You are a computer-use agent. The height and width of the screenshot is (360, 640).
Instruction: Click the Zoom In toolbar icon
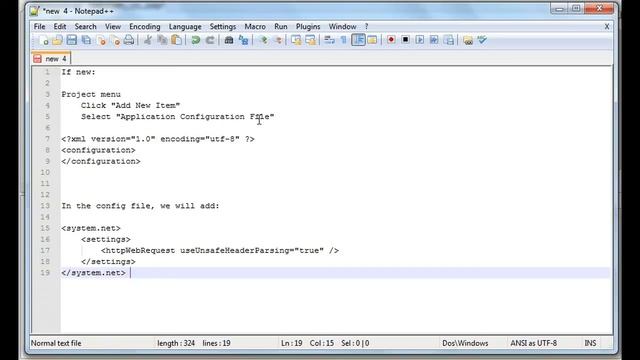(263, 40)
